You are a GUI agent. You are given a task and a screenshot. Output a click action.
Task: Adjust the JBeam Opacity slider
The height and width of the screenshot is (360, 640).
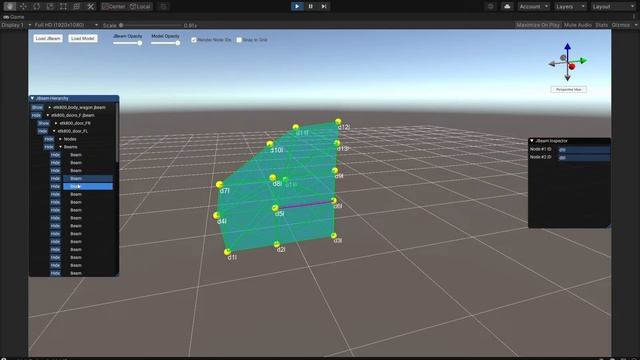(128, 43)
